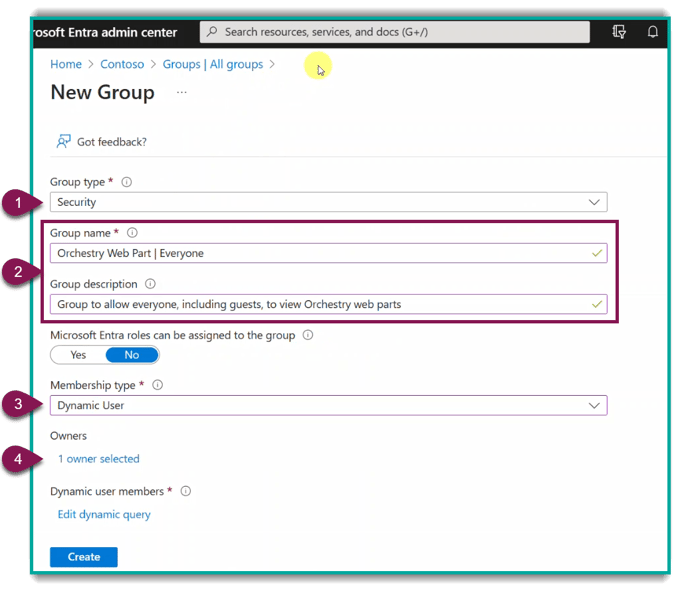688x591 pixels.
Task: Click info icon next to Group description
Action: pos(151,284)
